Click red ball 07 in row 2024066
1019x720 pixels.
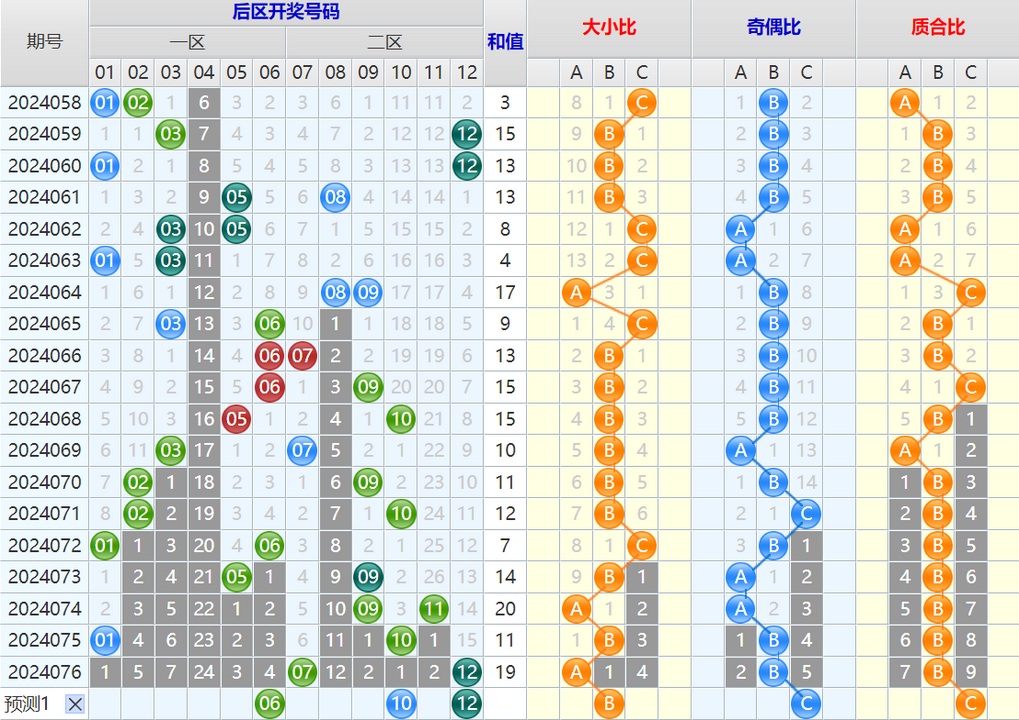pyautogui.click(x=302, y=356)
